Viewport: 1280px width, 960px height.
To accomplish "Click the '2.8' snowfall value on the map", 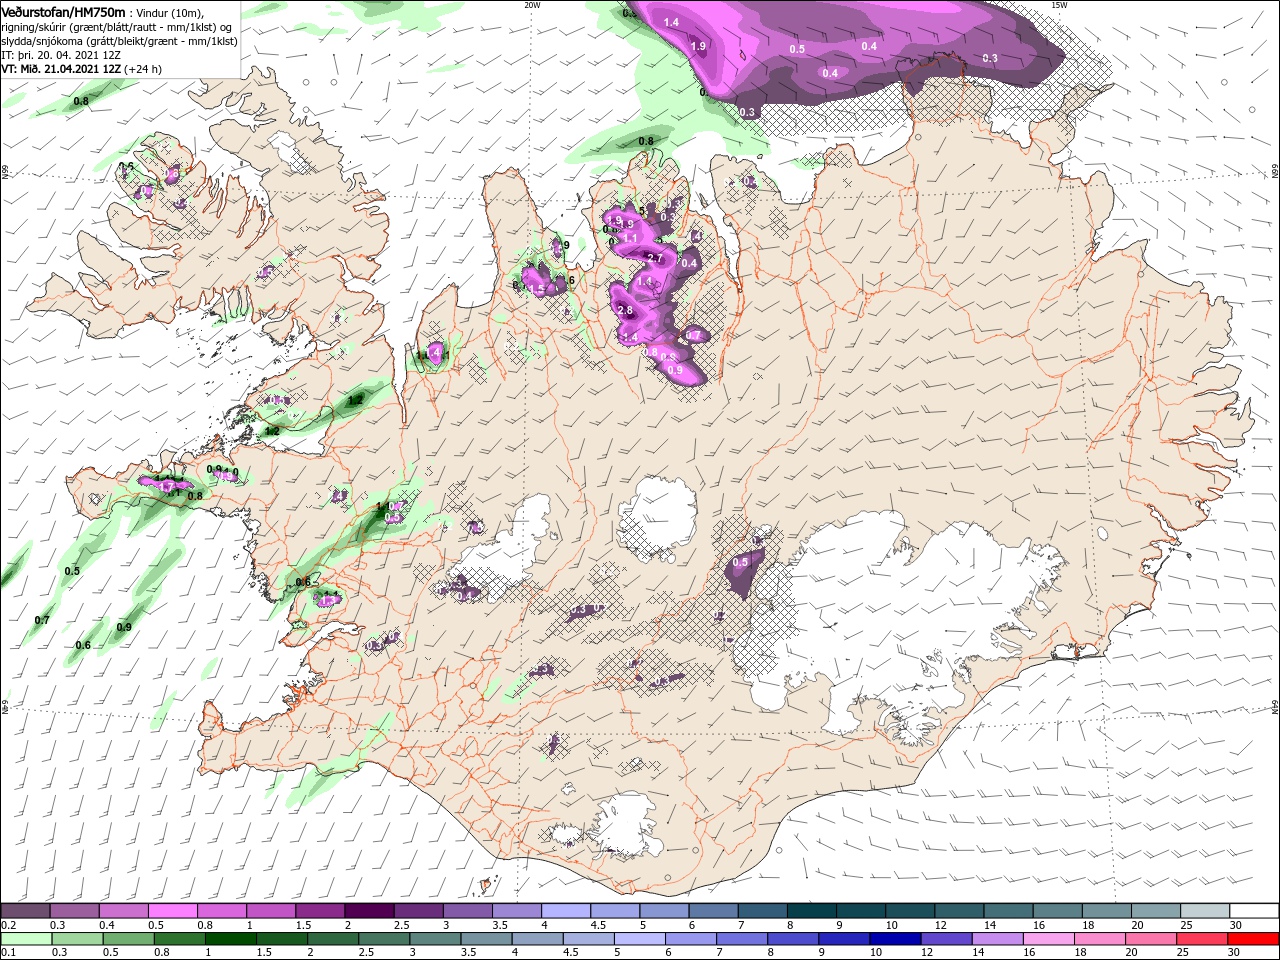I will click(x=626, y=311).
